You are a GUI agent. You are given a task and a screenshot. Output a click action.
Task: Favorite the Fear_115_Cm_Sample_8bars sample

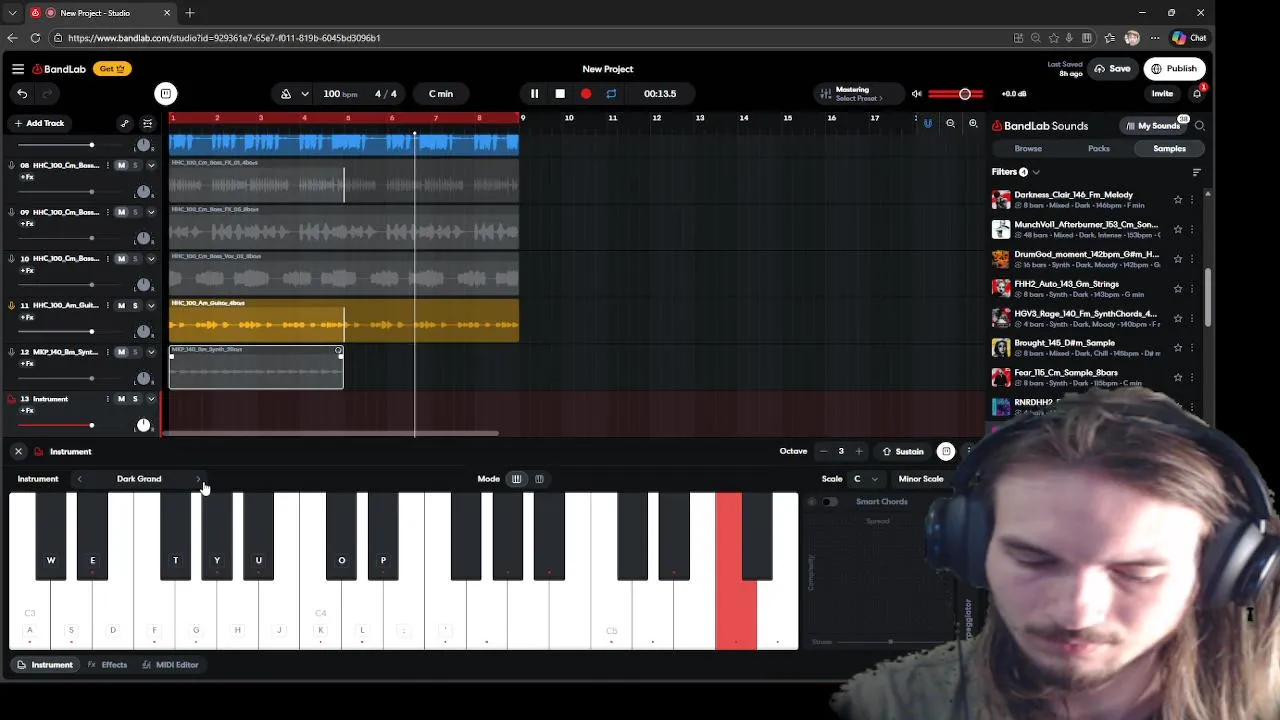point(1178,378)
